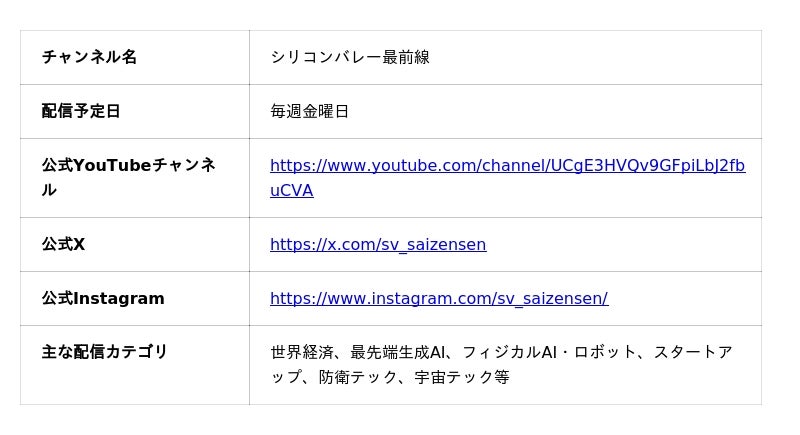Select the 公式Instagram label cell
The image size is (800, 435).
pyautogui.click(x=135, y=298)
